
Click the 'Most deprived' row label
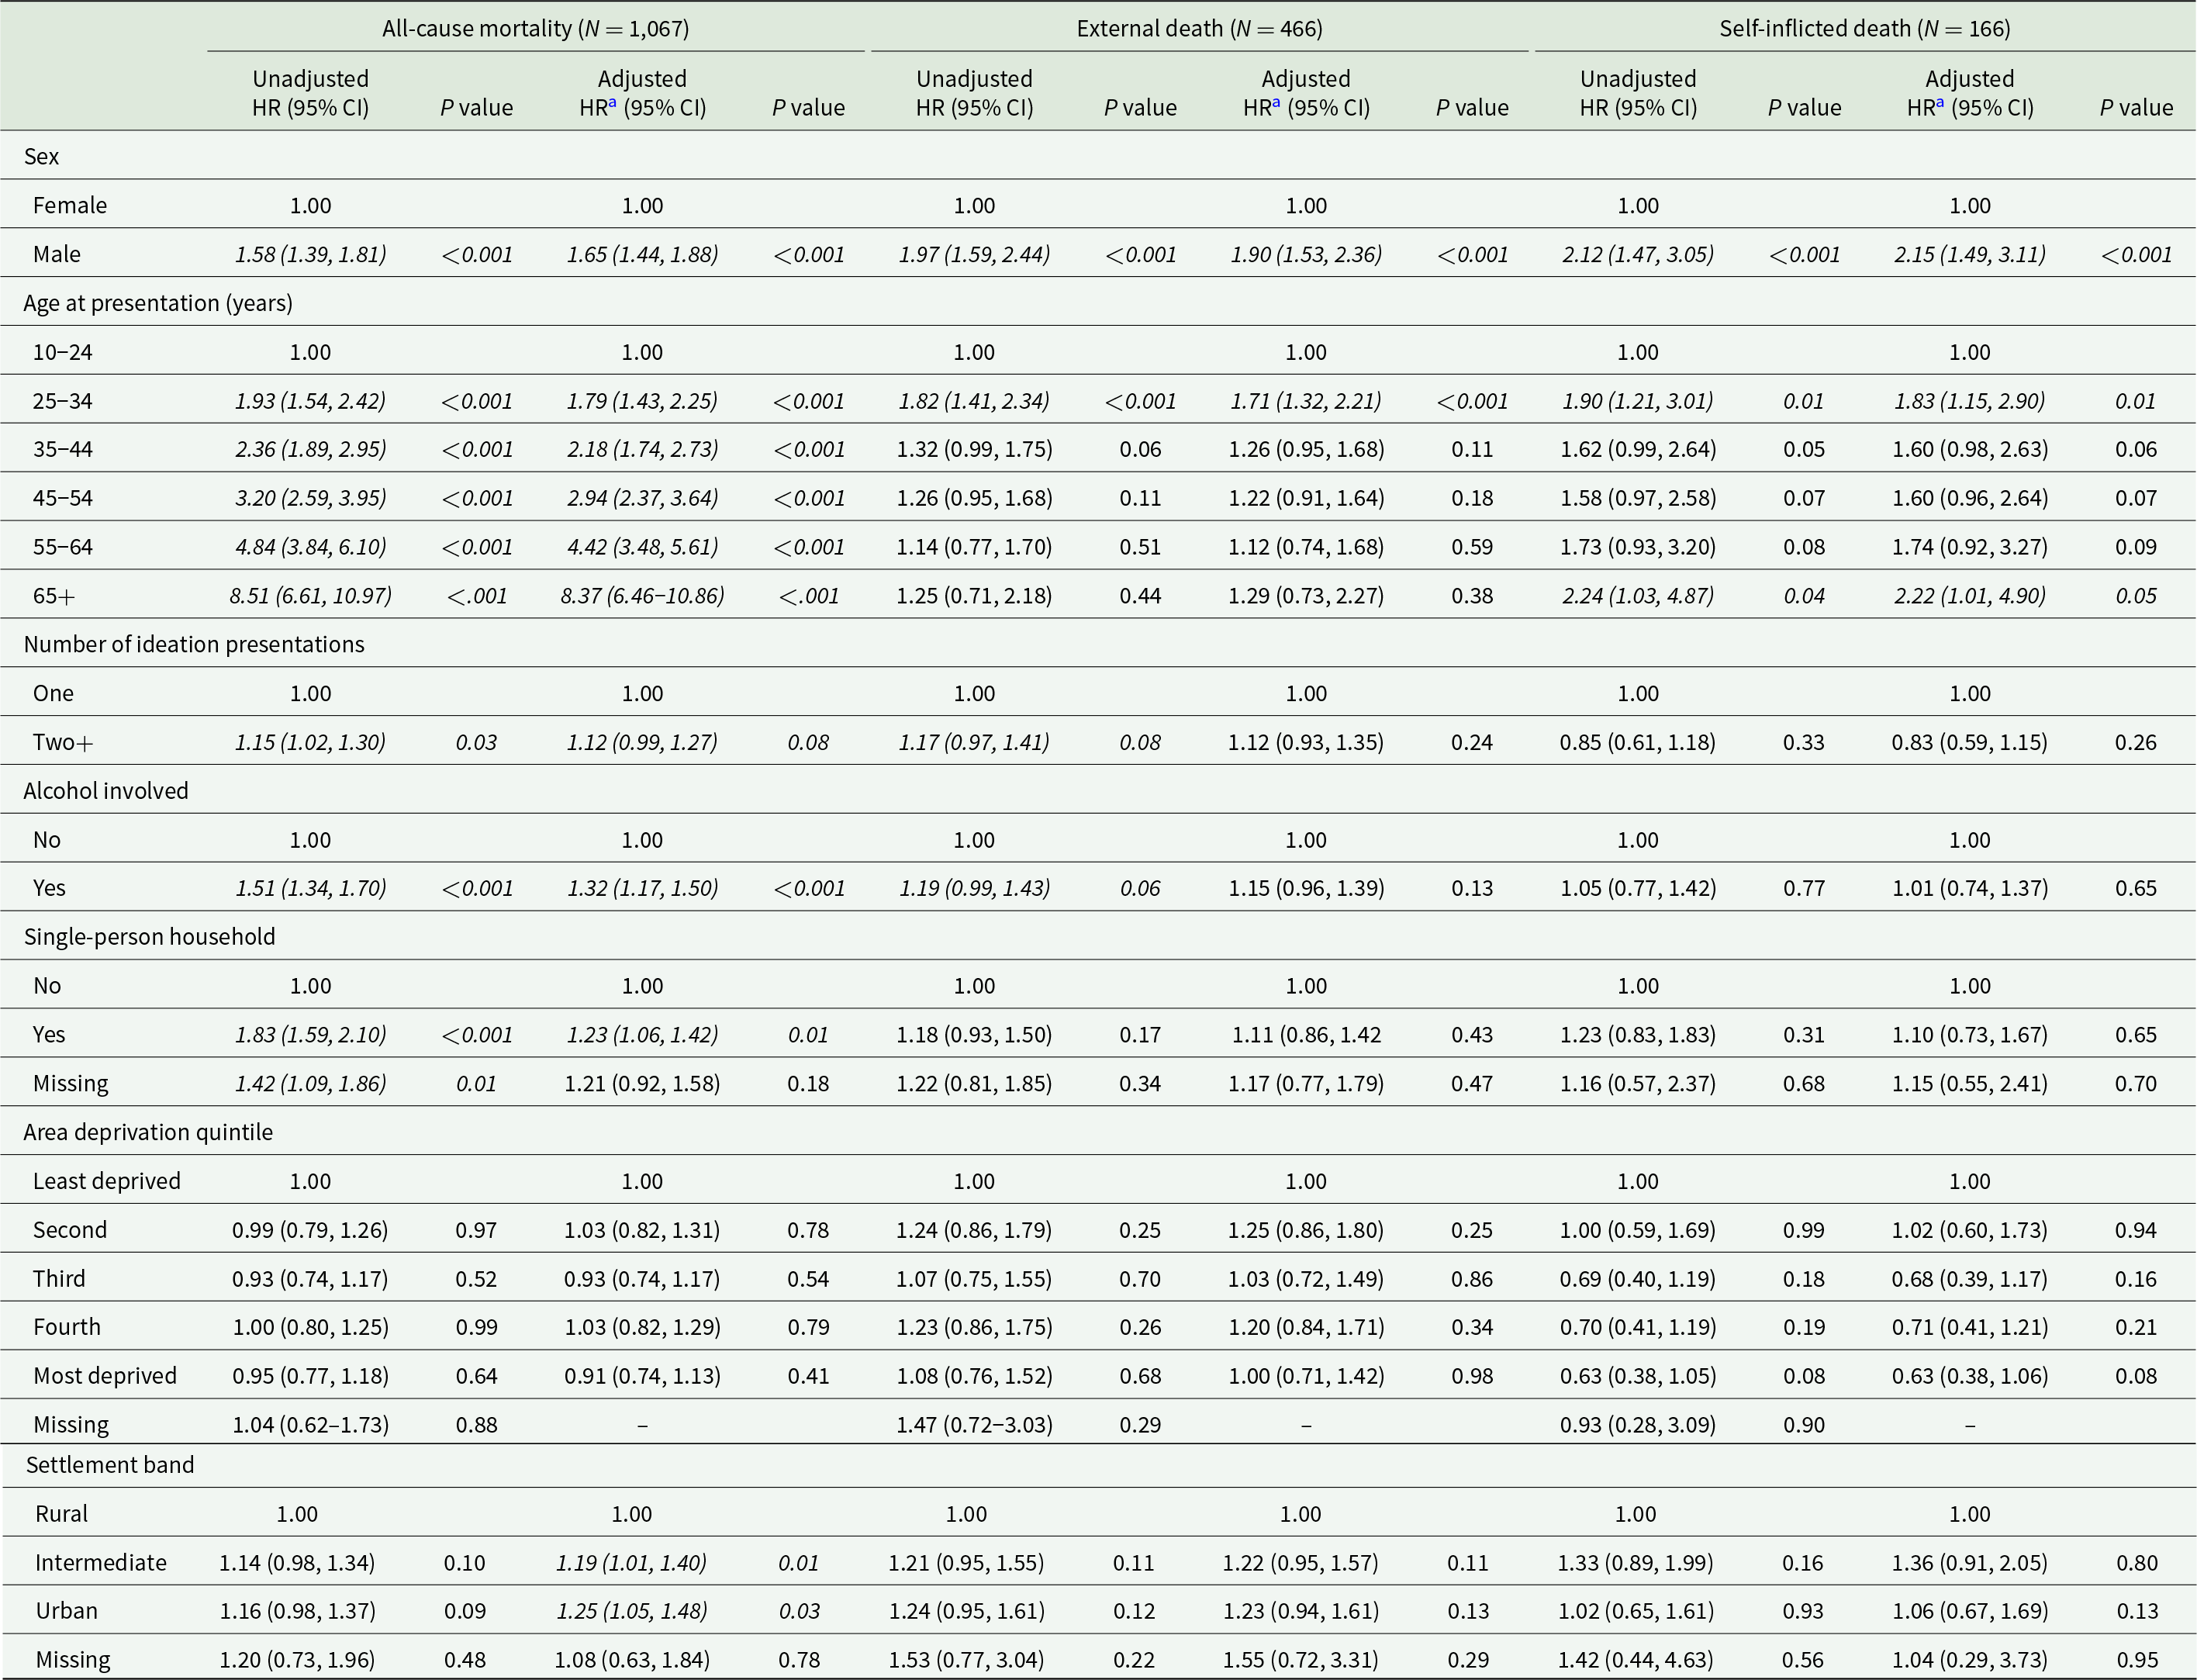pyautogui.click(x=105, y=1376)
